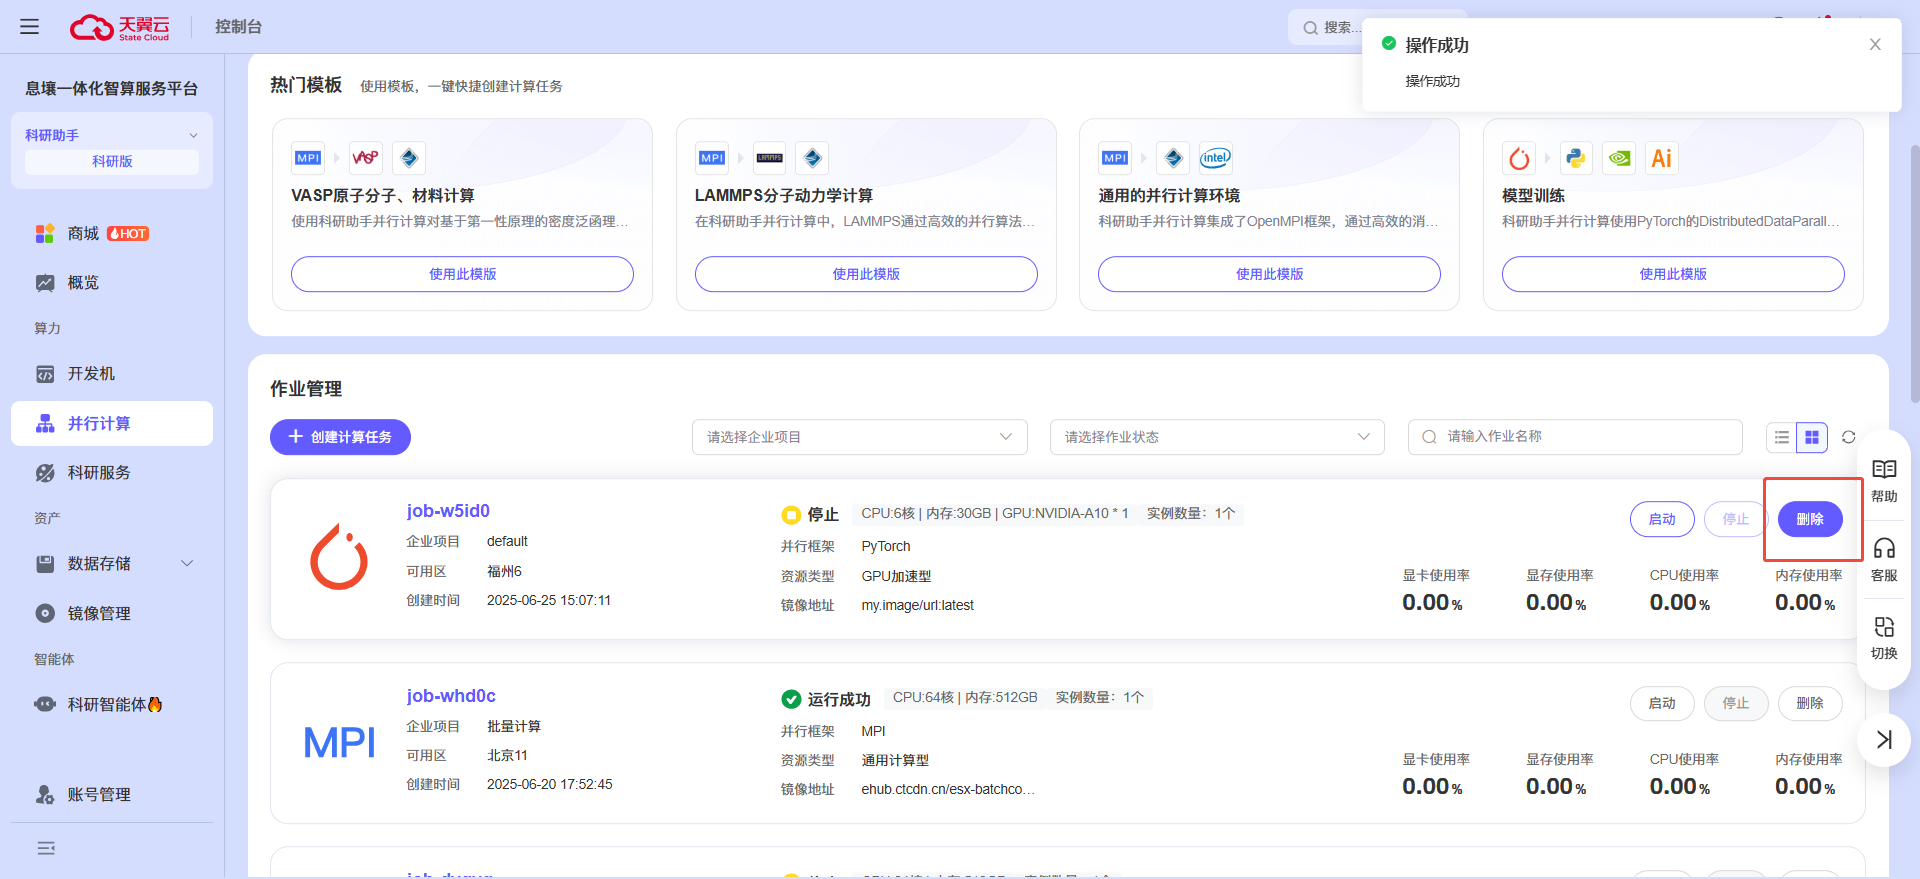
Task: Refresh the job list
Action: (1849, 437)
